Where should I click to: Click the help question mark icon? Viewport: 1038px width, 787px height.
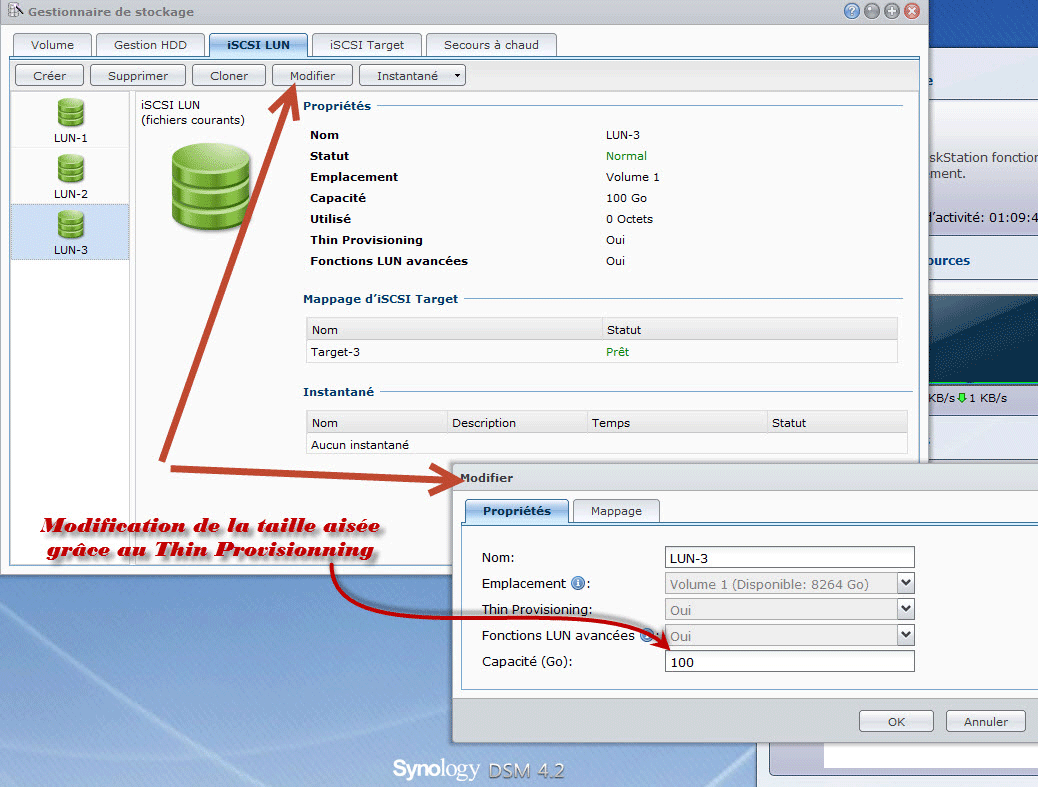pyautogui.click(x=852, y=12)
